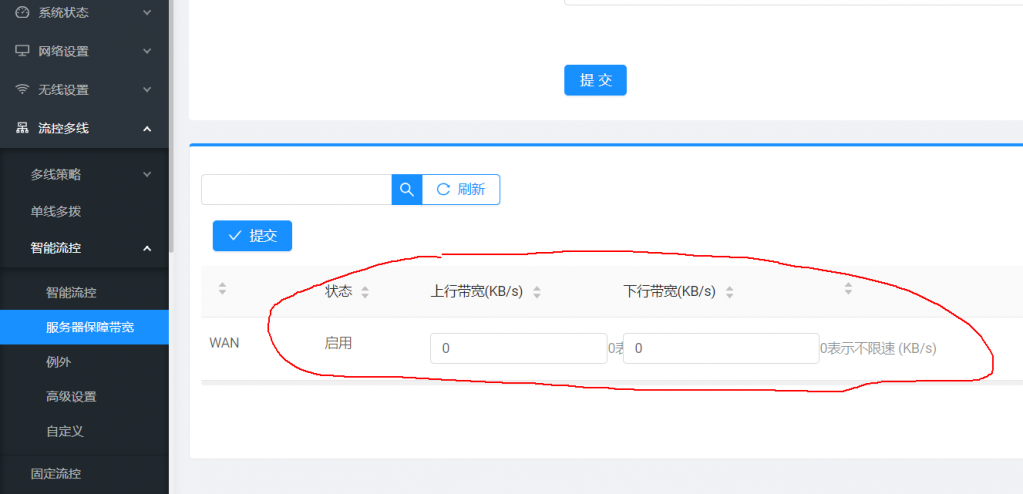Click the magnifier search button

point(406,189)
